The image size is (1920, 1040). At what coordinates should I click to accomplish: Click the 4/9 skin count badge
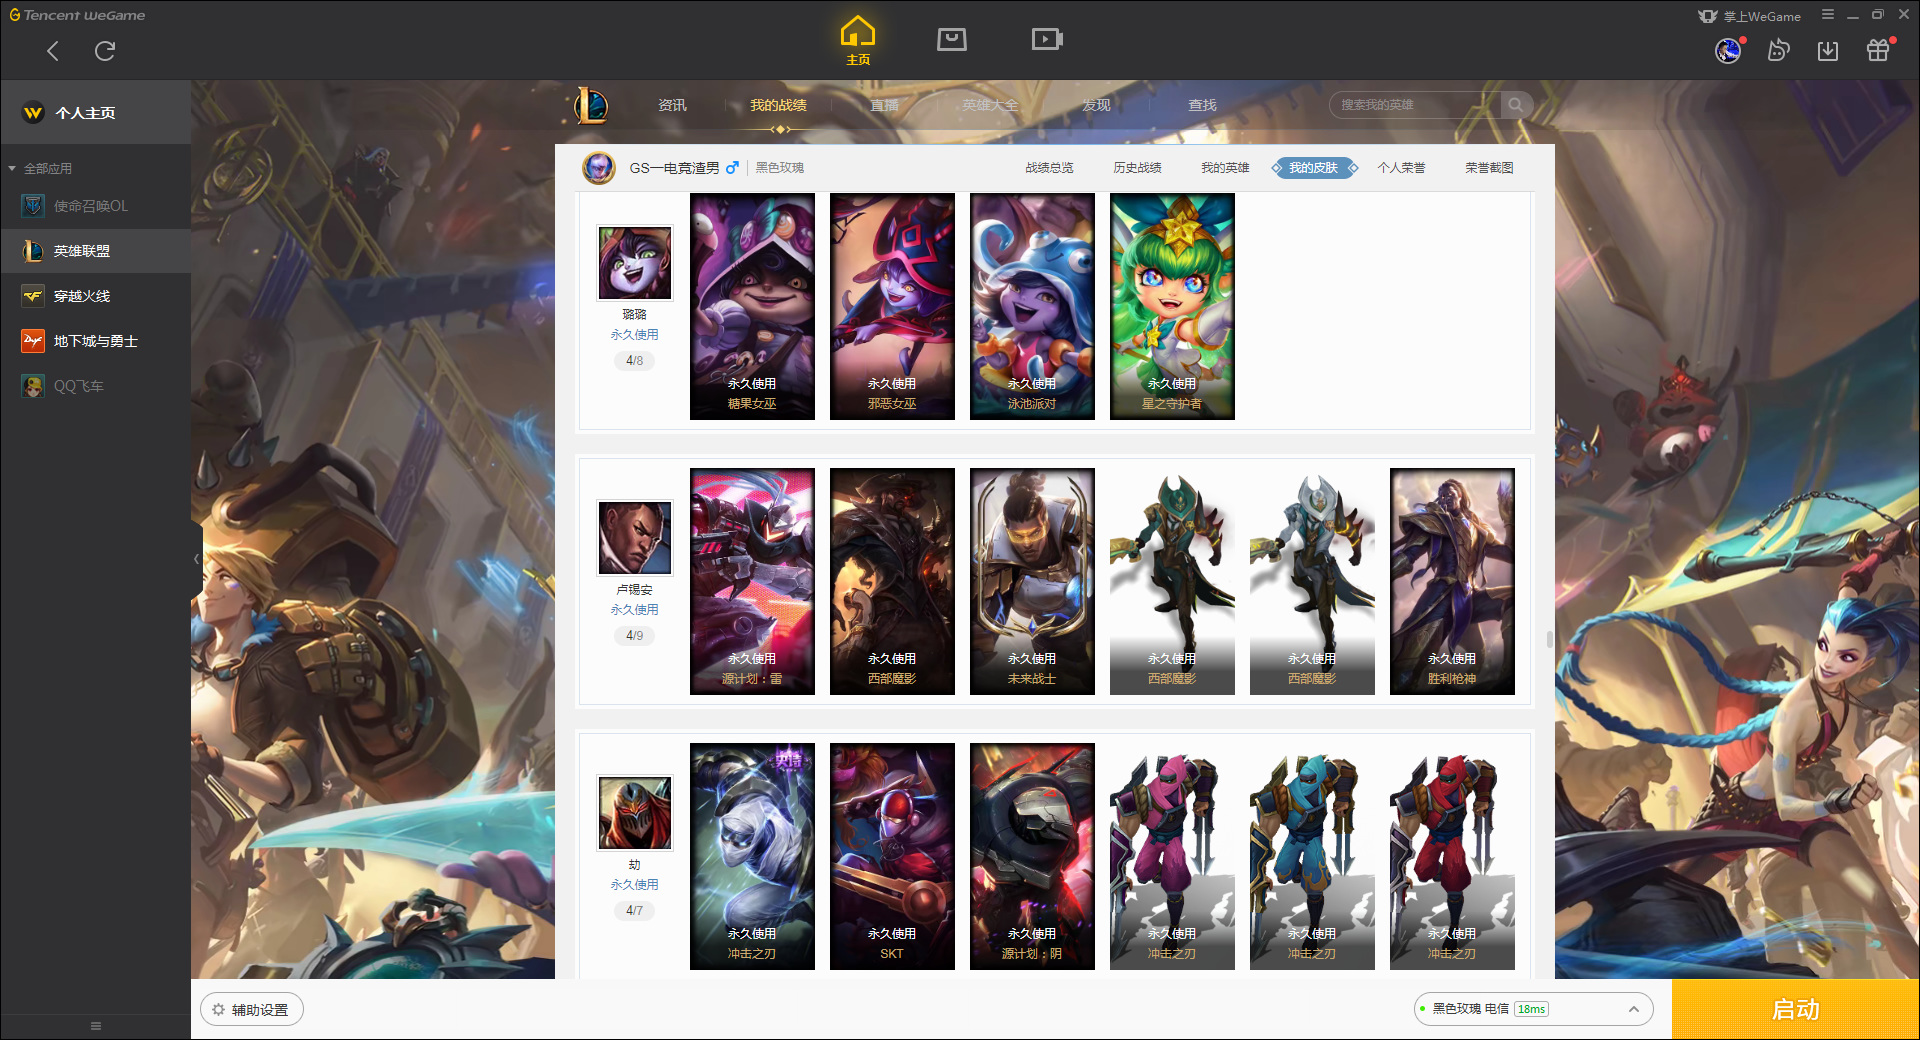pos(634,635)
